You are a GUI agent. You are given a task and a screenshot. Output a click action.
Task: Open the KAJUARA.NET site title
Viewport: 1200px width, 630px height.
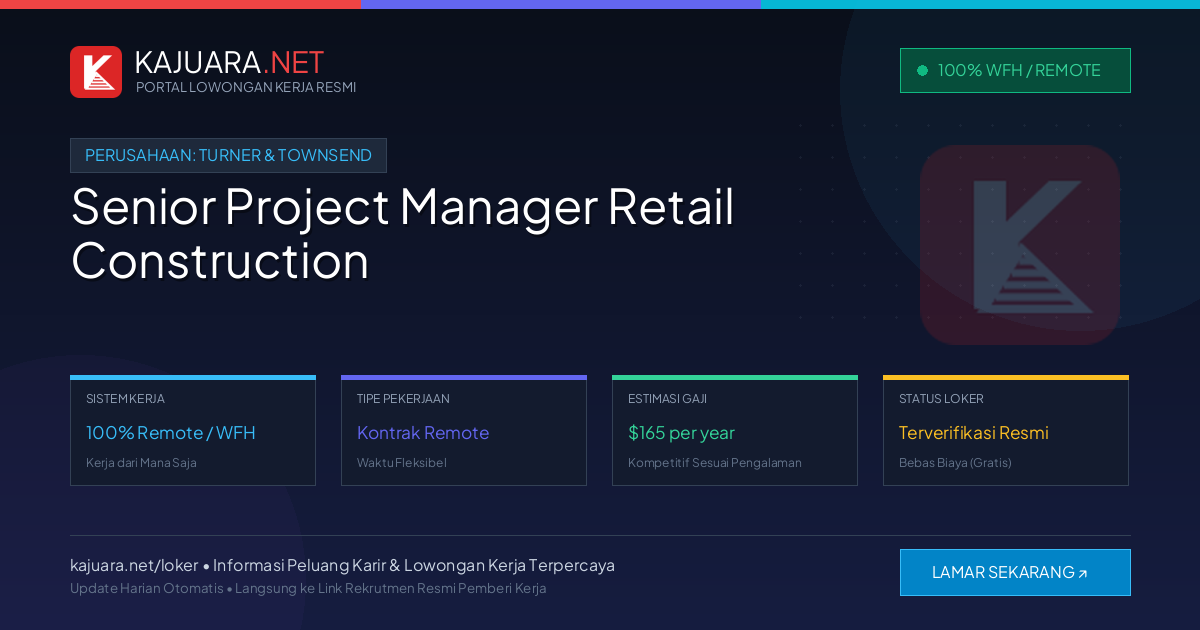(229, 62)
